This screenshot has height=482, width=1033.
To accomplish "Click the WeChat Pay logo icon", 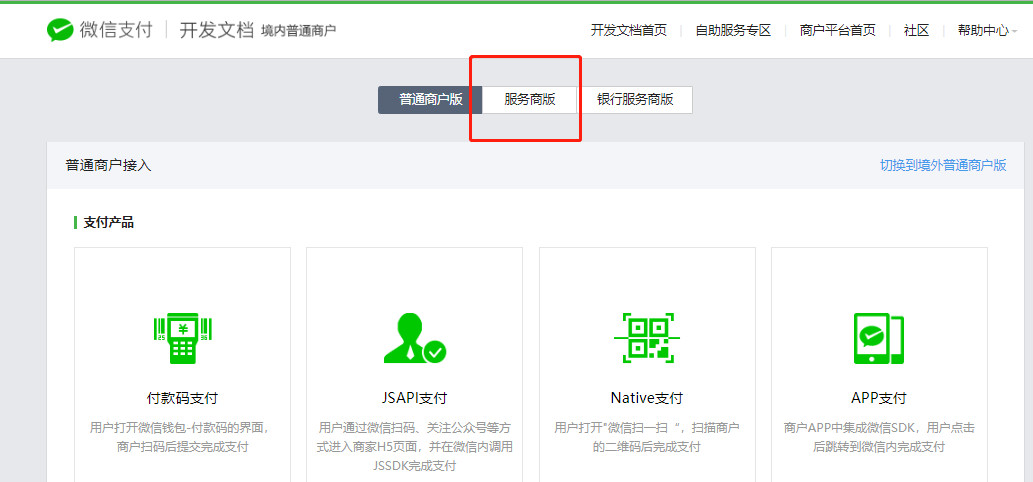I will pos(60,30).
